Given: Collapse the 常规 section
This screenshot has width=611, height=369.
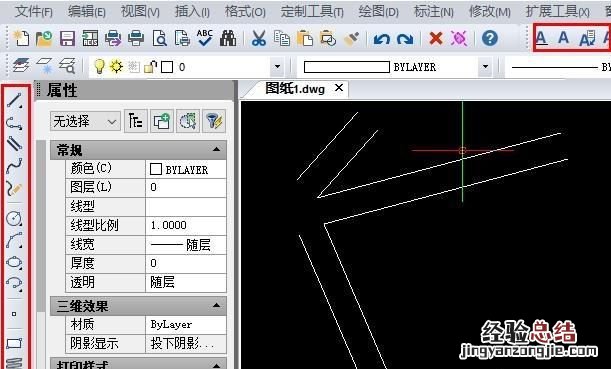Looking at the screenshot, I should click(x=216, y=150).
